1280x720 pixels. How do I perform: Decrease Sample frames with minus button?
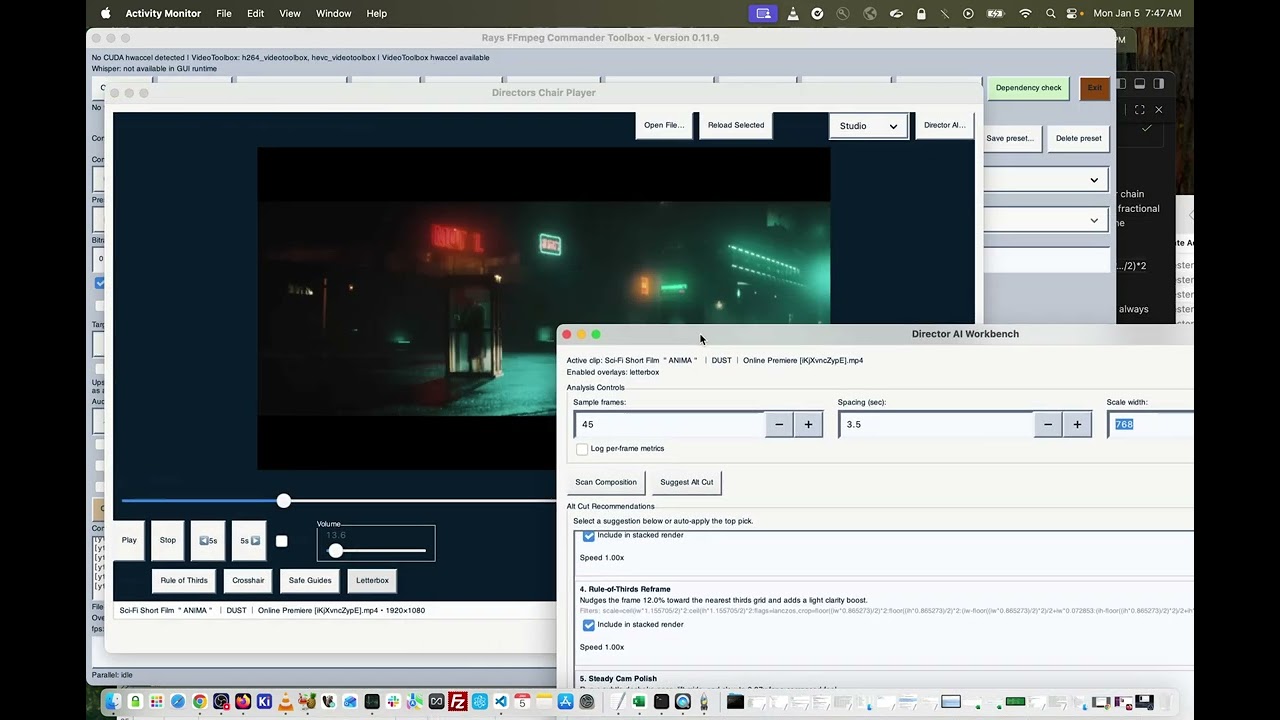(x=779, y=425)
